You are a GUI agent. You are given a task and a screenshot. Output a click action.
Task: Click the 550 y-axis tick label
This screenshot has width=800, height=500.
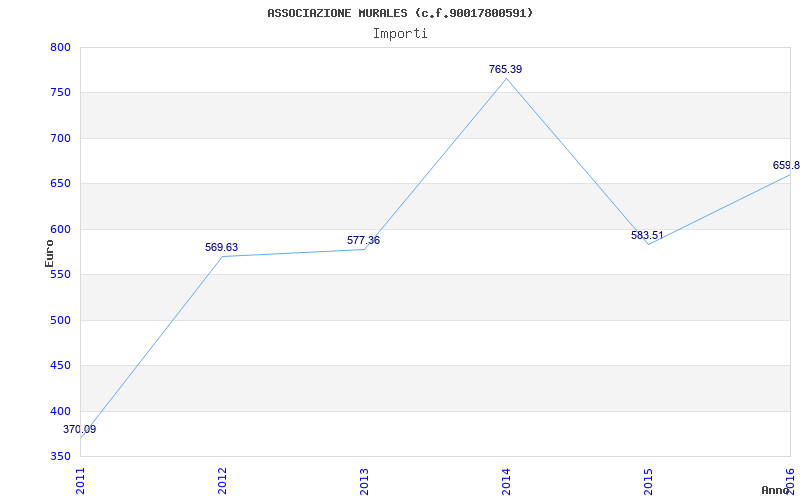tap(60, 274)
